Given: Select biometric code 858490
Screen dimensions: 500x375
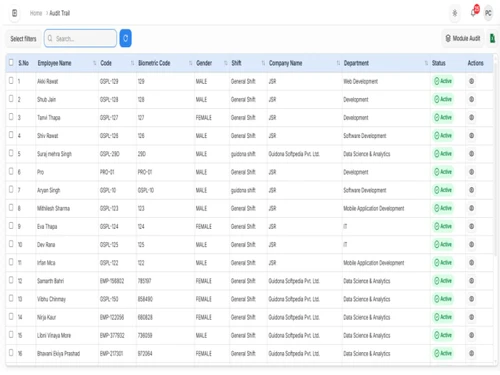Looking at the screenshot, I should tap(145, 299).
